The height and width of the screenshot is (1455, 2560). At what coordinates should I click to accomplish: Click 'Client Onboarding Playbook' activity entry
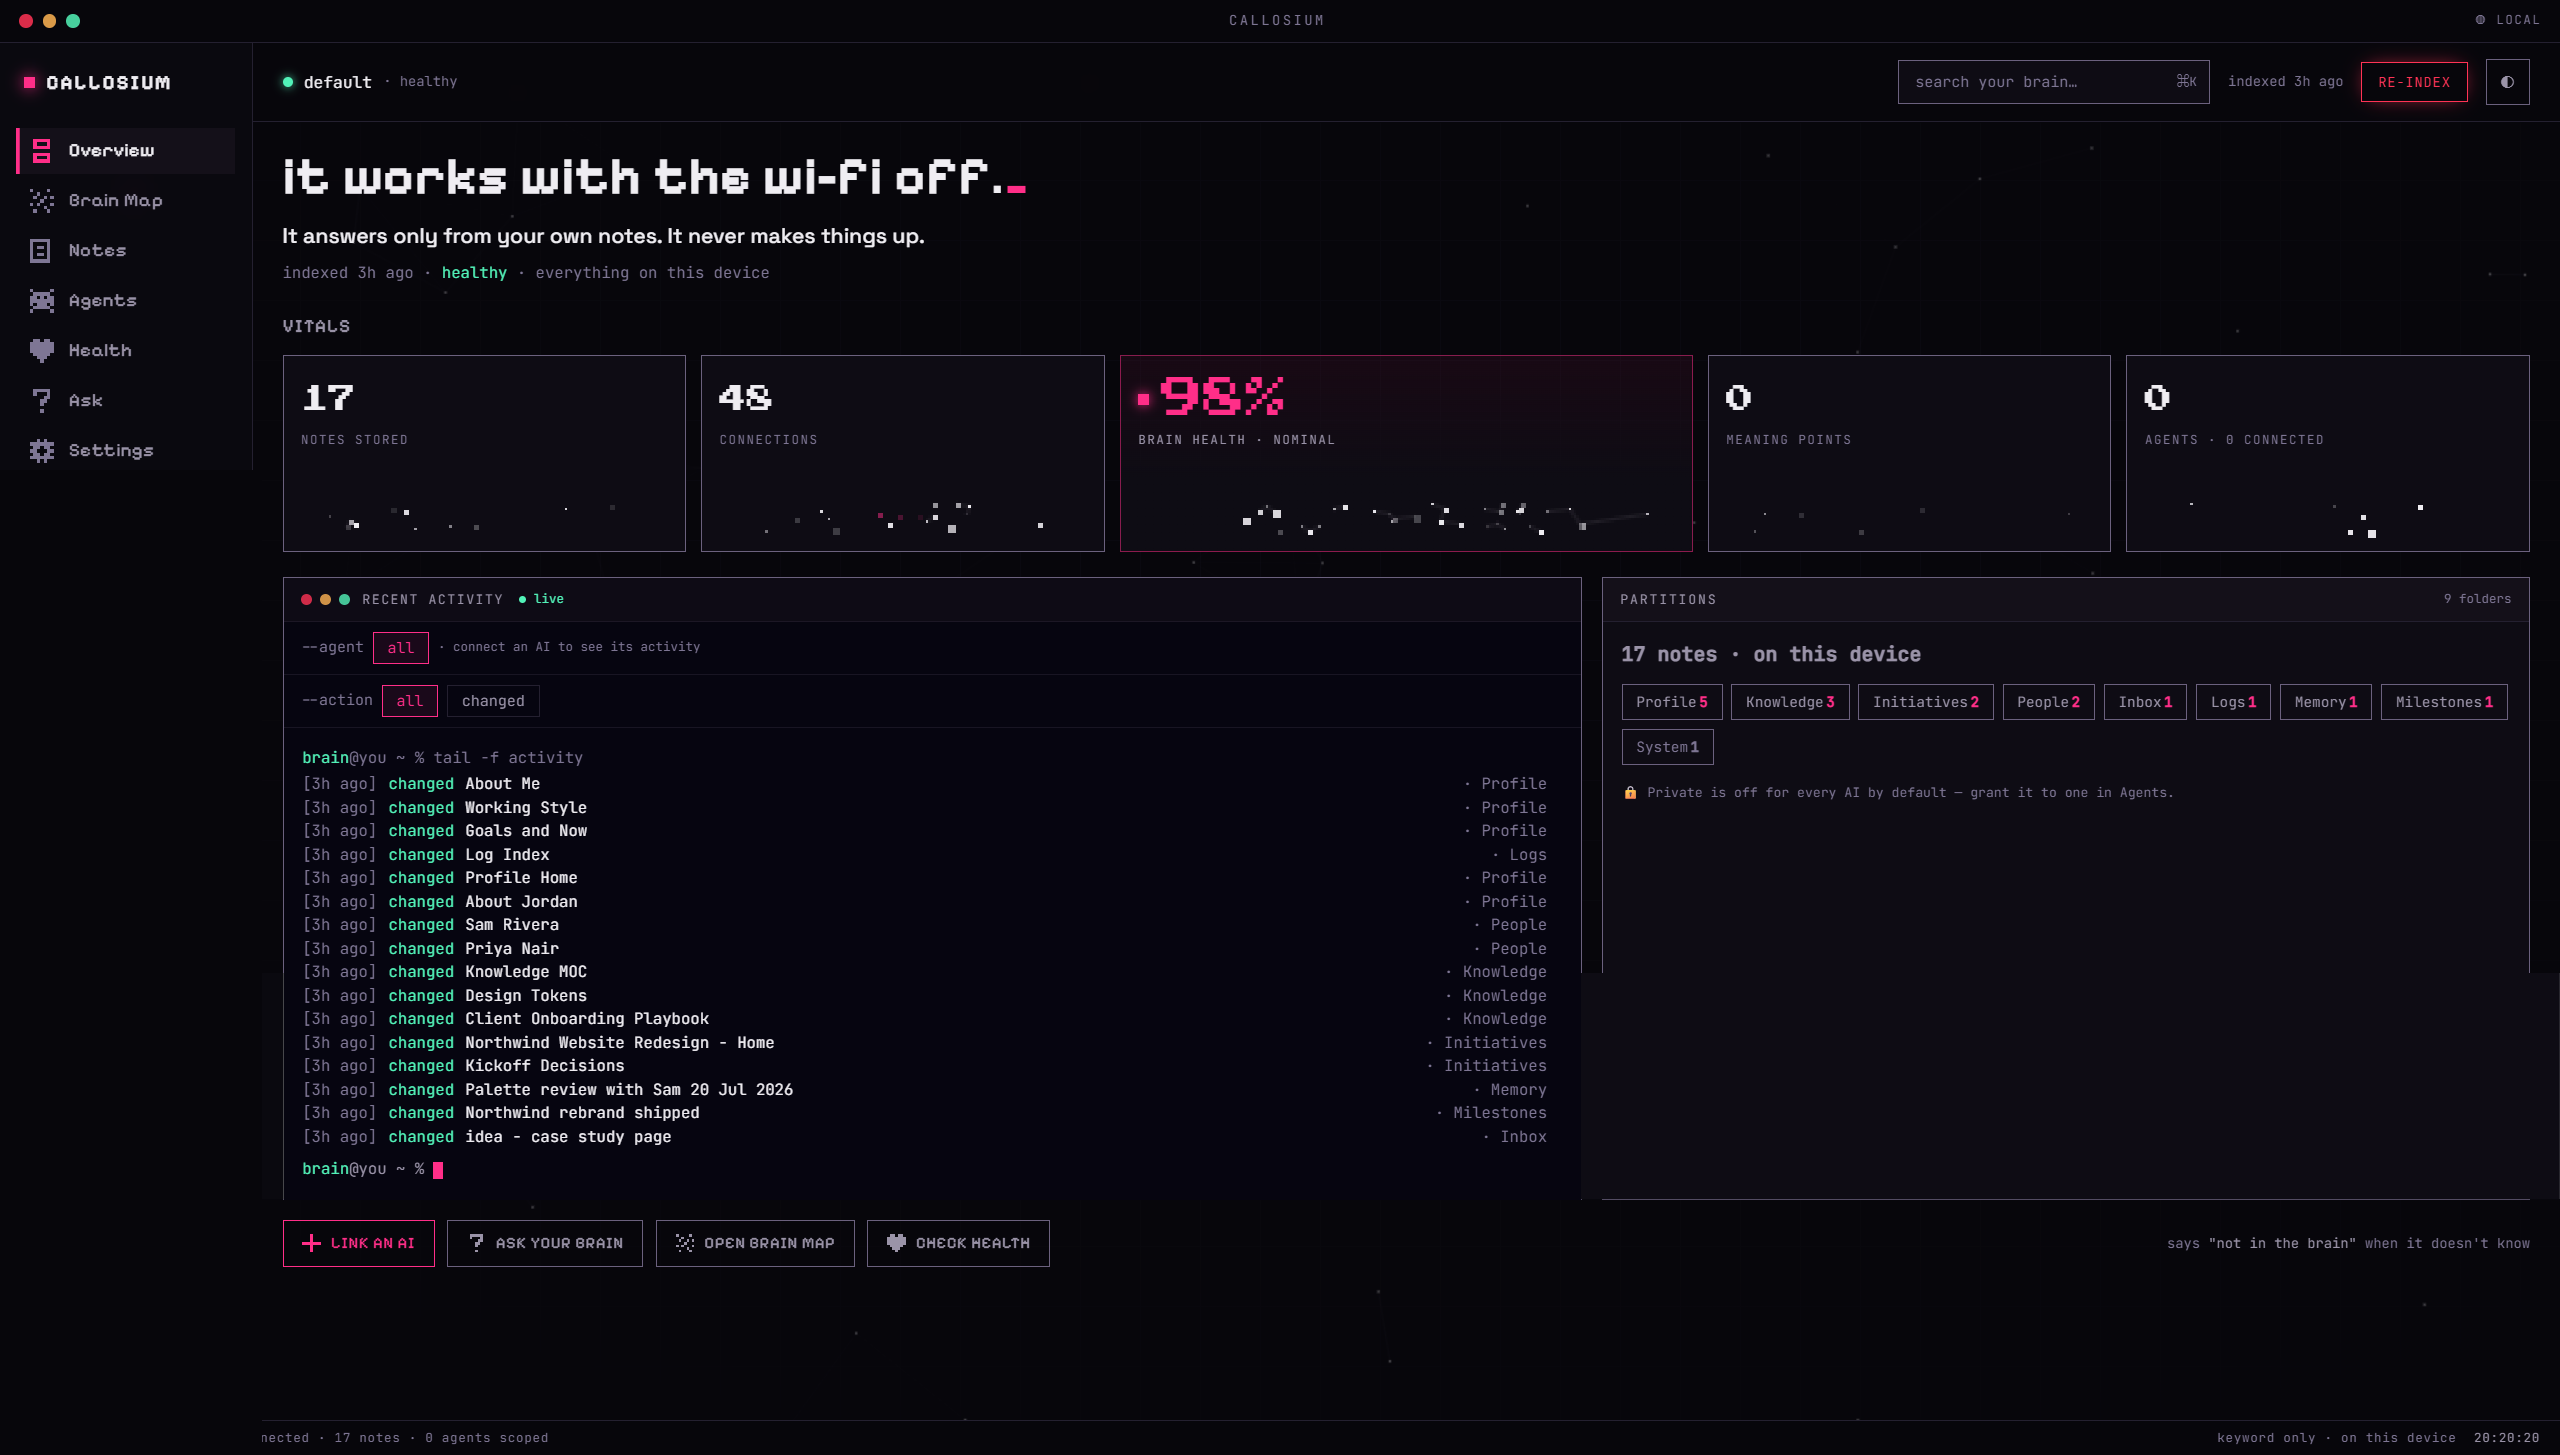pyautogui.click(x=924, y=1019)
